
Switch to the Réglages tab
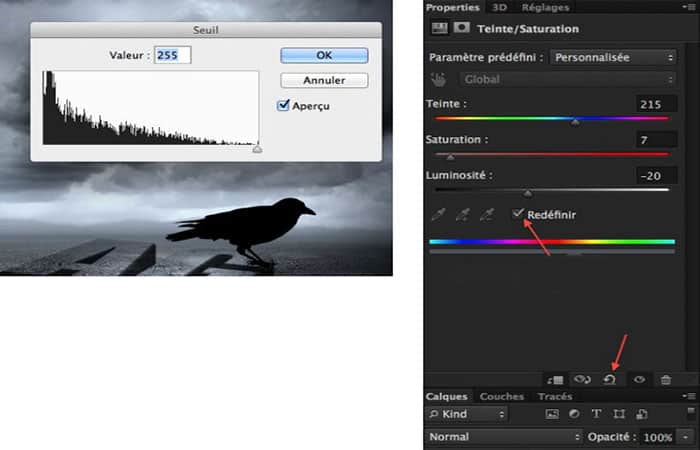pos(546,7)
